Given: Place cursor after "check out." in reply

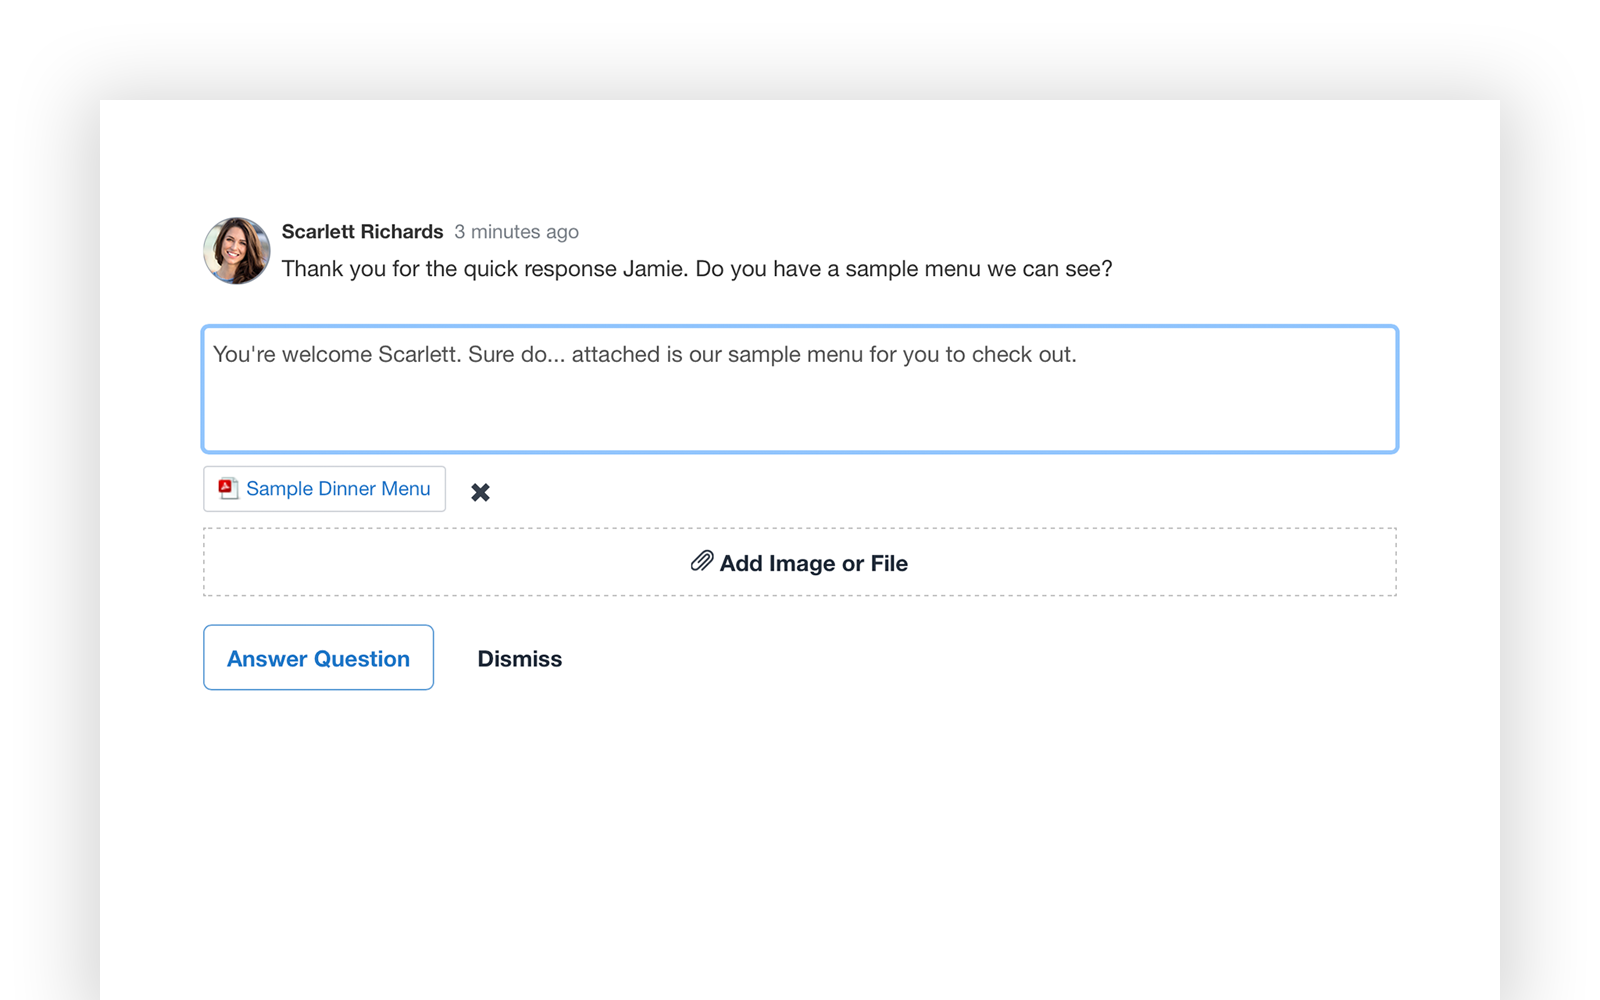Looking at the screenshot, I should pos(1078,355).
